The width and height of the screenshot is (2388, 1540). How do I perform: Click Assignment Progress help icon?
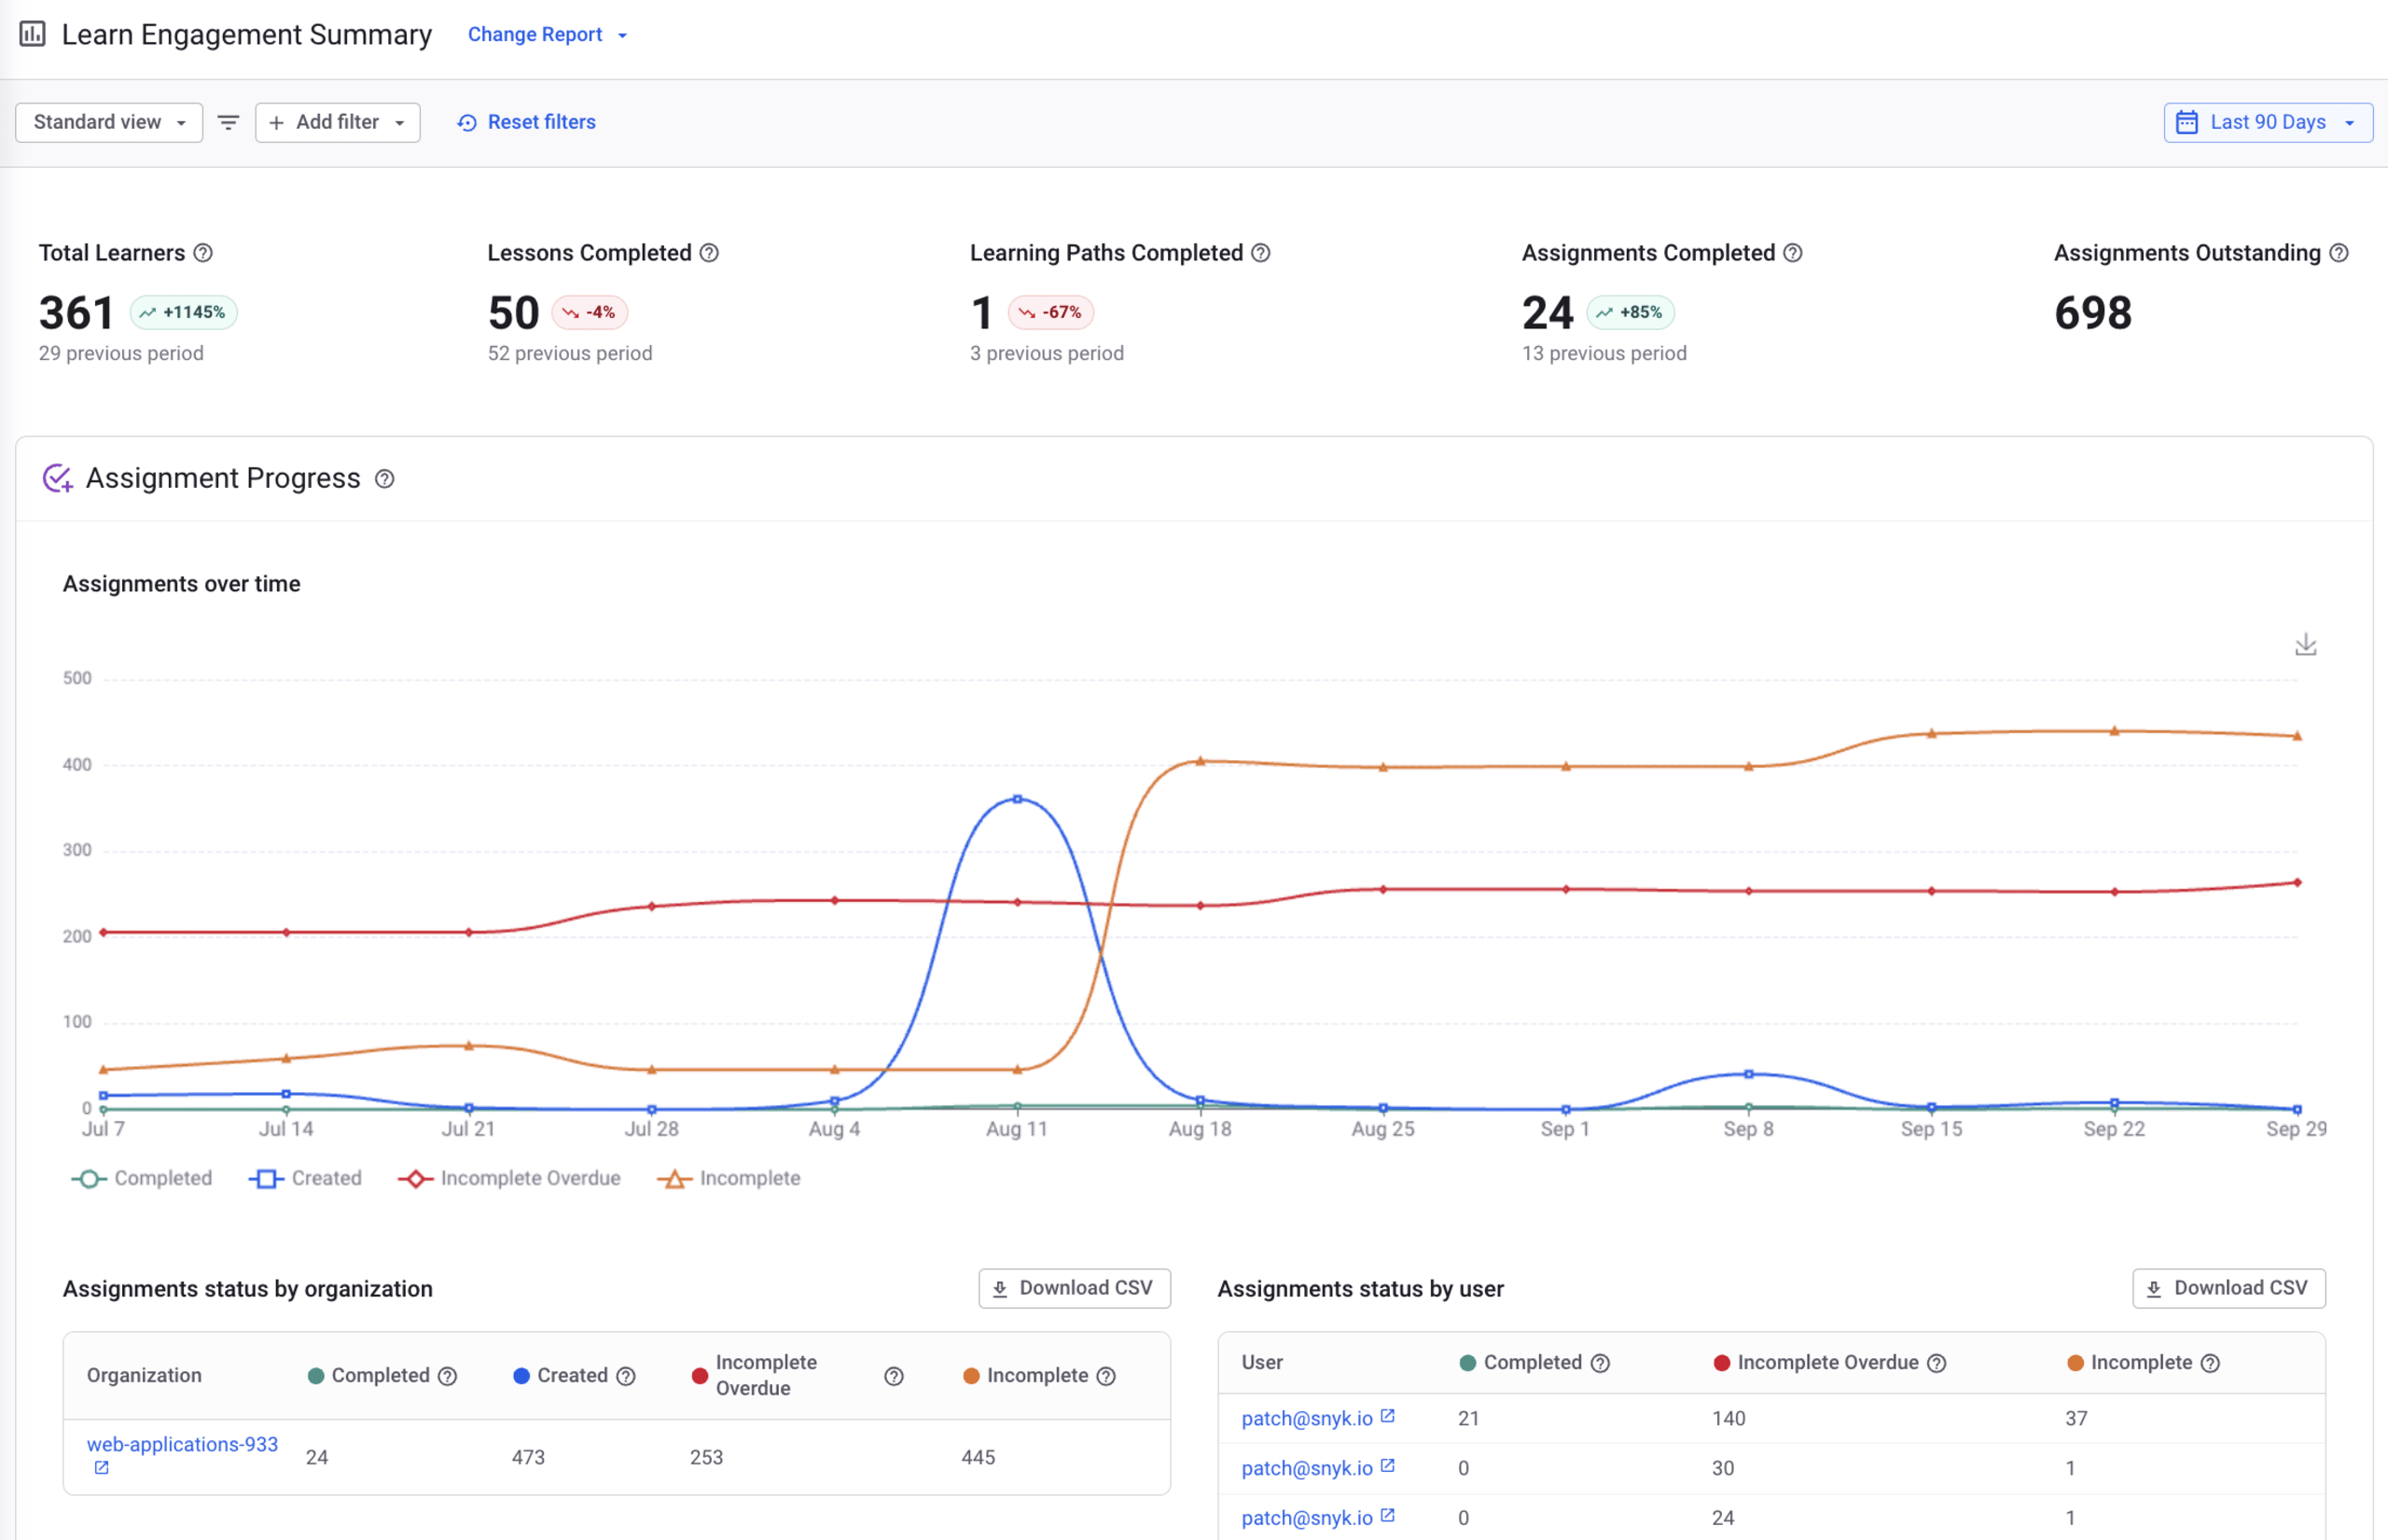[x=384, y=479]
